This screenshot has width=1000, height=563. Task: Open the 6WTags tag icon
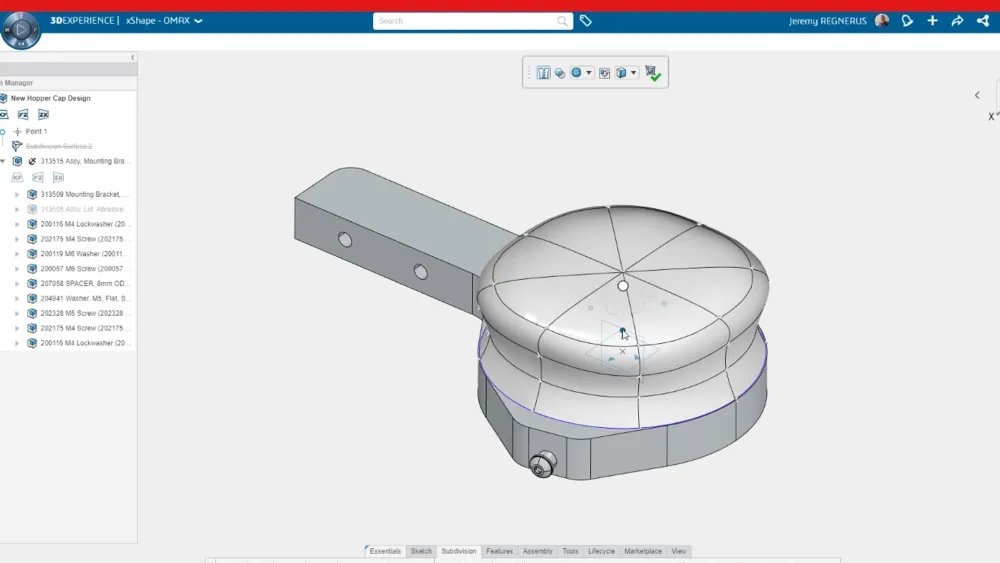pyautogui.click(x=585, y=21)
